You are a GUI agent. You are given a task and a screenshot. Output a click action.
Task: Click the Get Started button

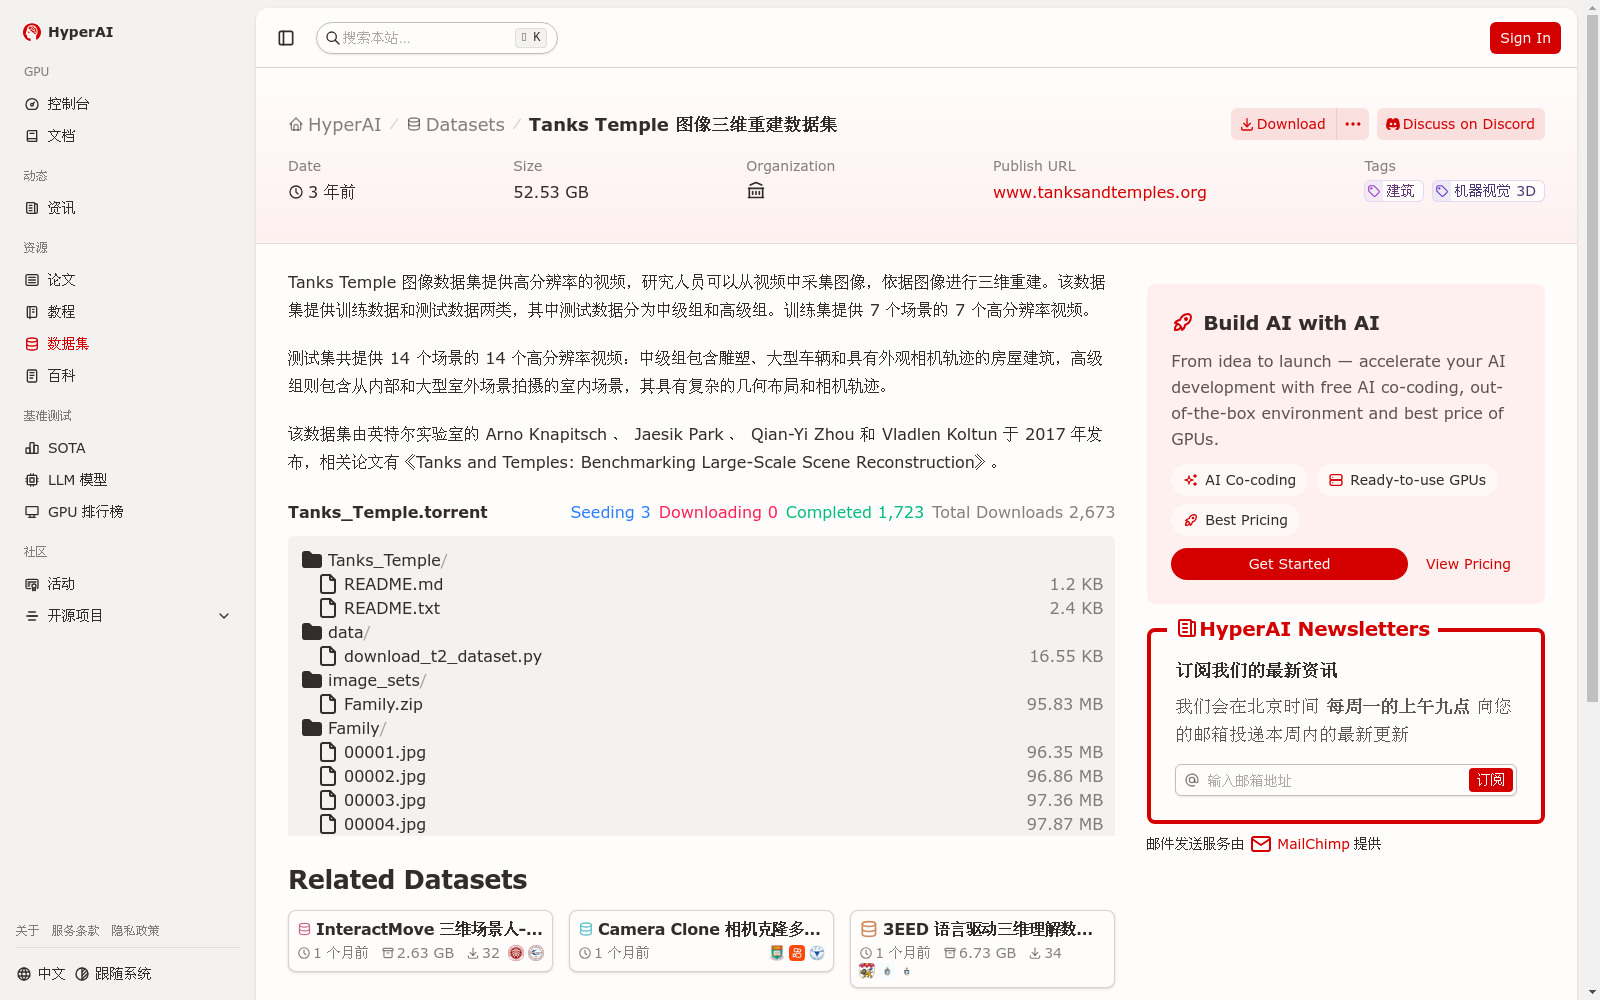(x=1289, y=564)
